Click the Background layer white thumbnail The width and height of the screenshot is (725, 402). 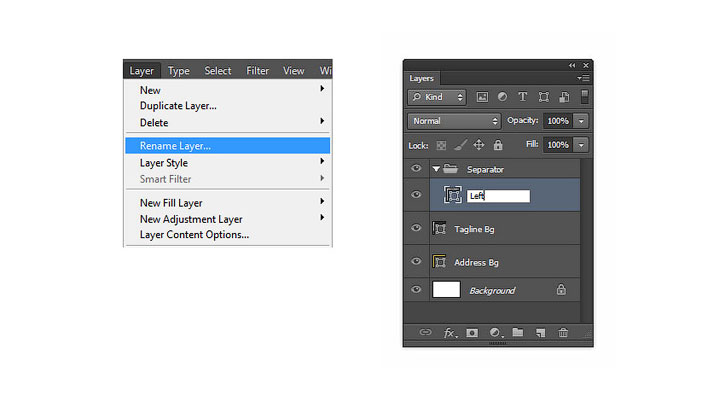point(446,290)
